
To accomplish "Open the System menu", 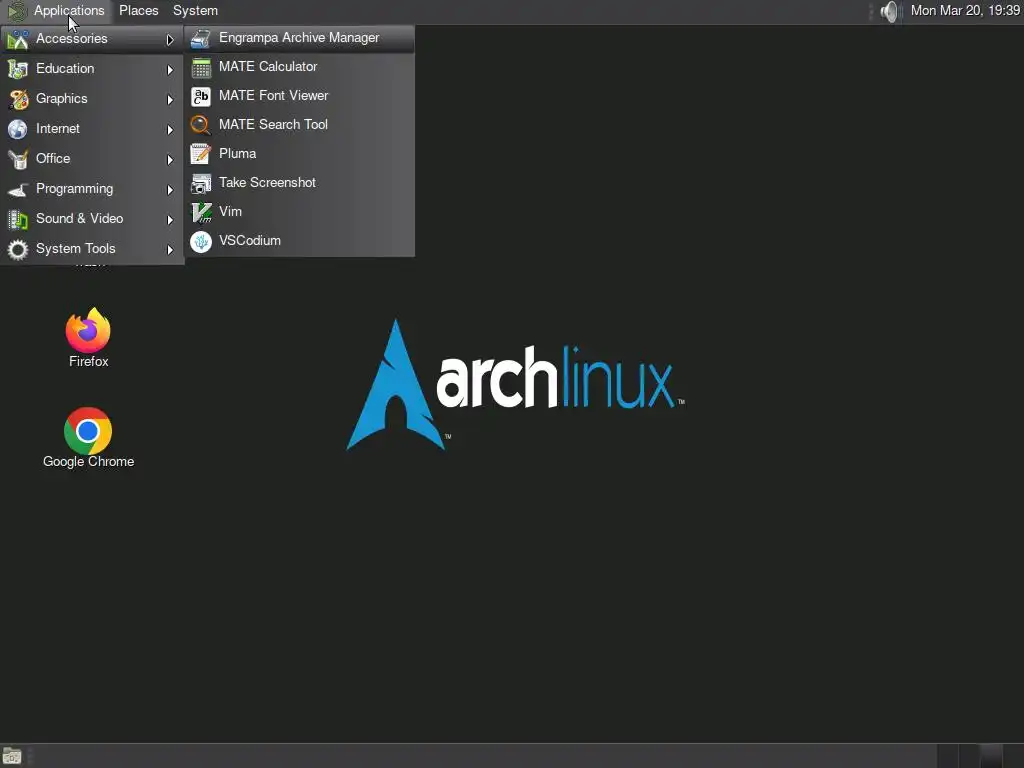I will coord(195,10).
